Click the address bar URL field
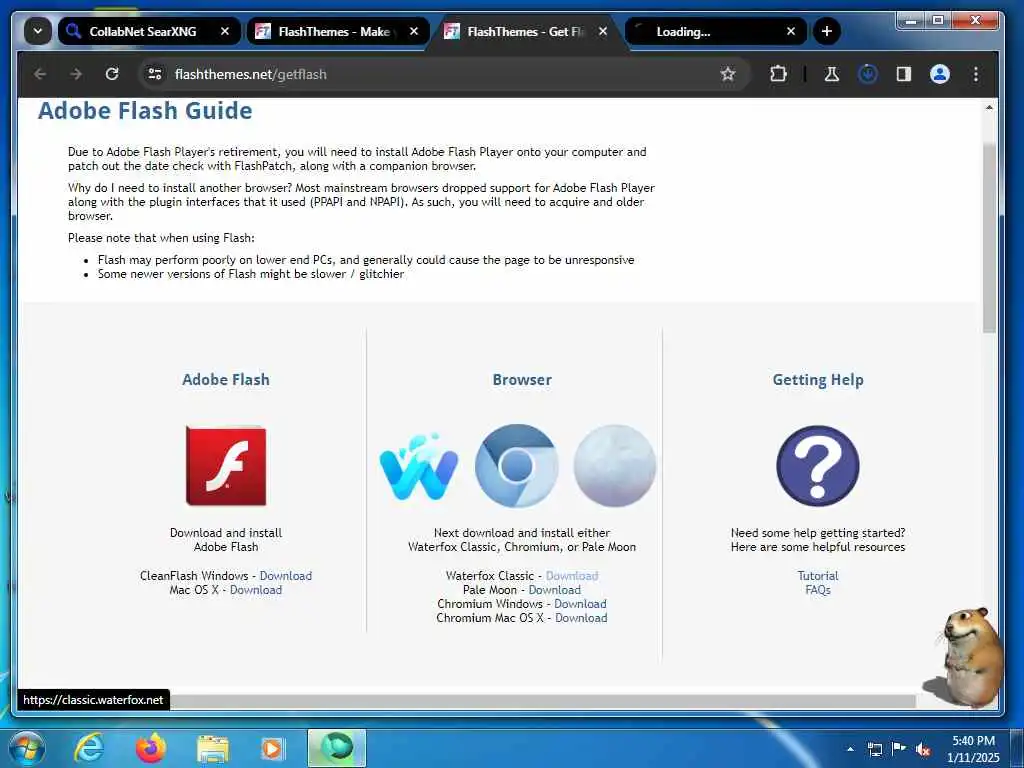Viewport: 1024px width, 768px height. click(443, 74)
